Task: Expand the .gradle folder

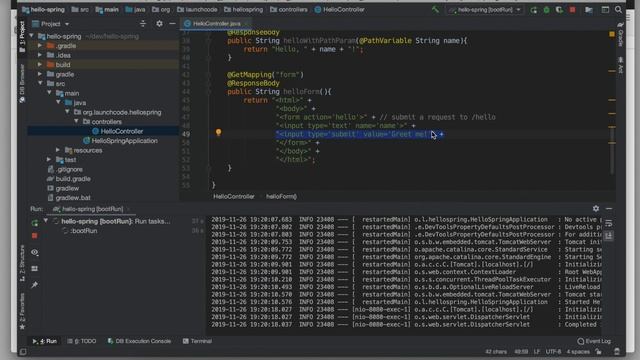Action: tap(40, 45)
